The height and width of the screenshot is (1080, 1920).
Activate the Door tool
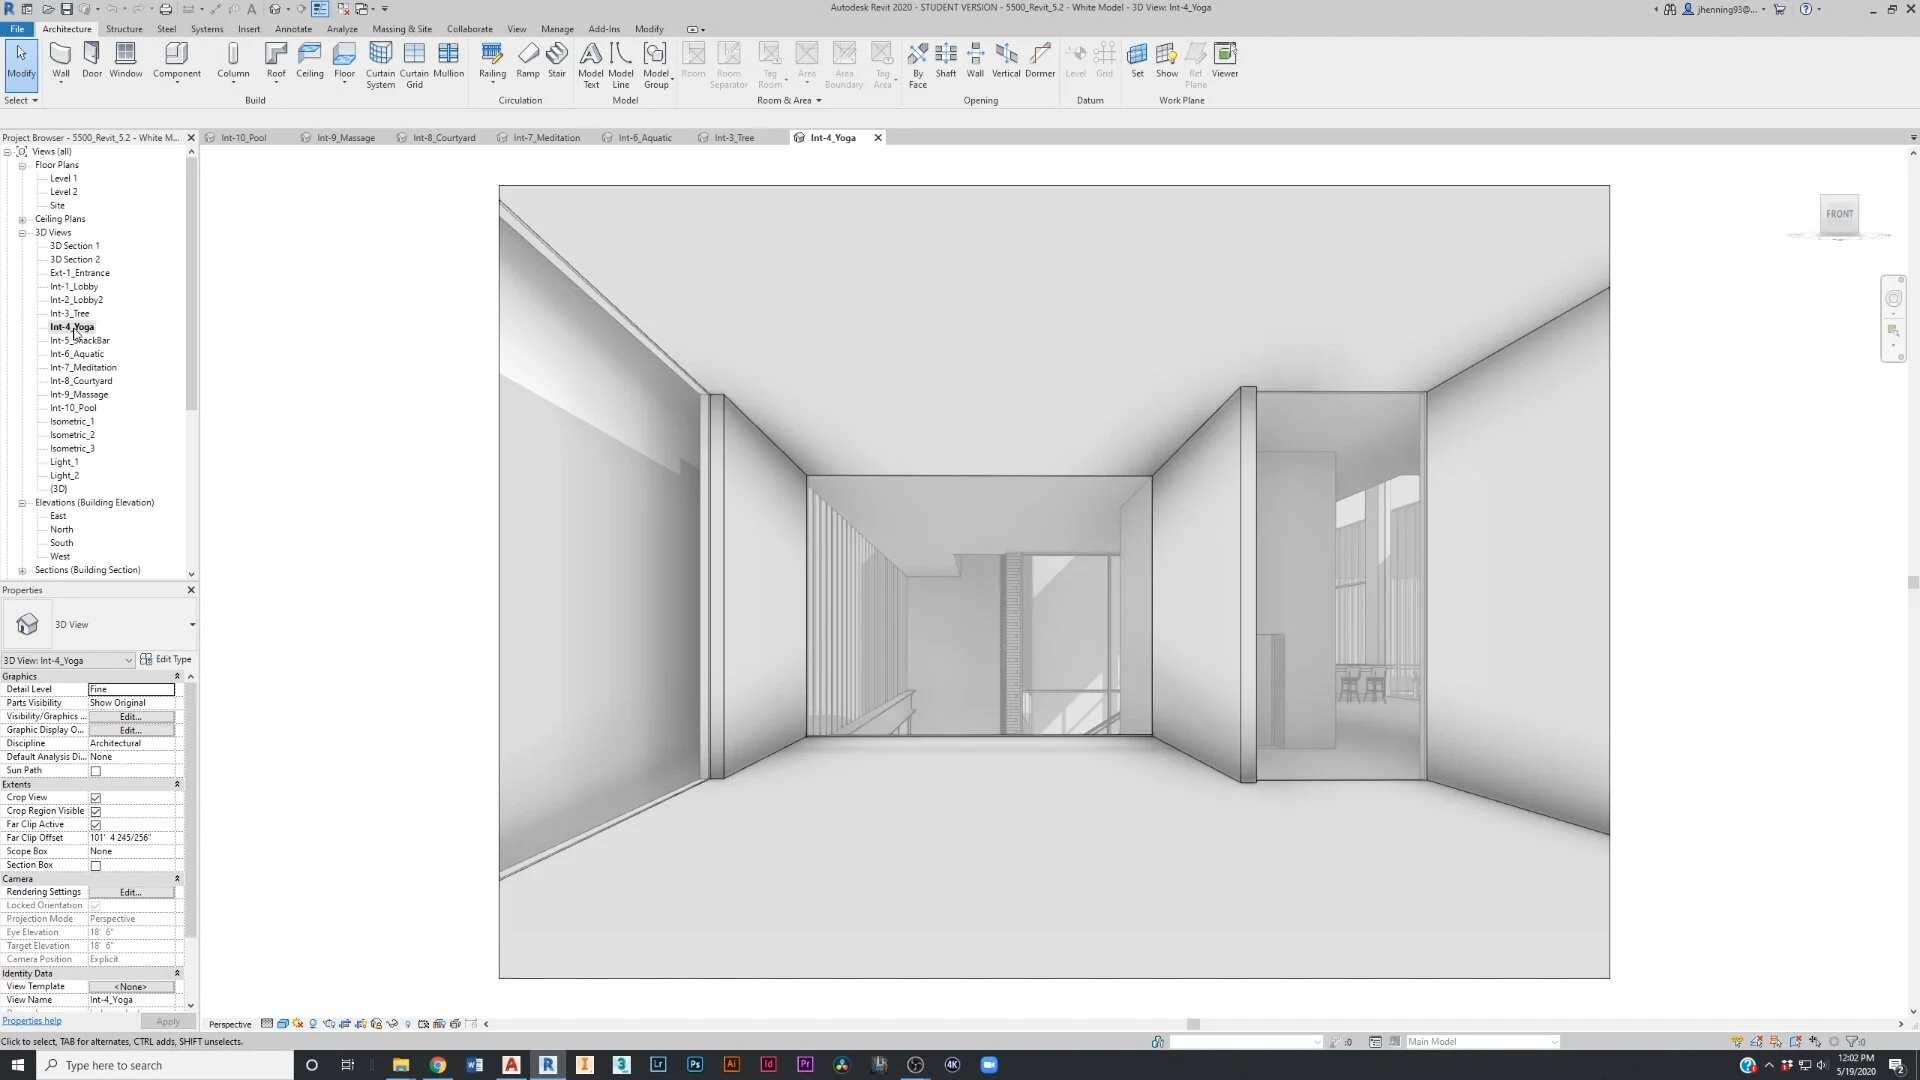(92, 62)
